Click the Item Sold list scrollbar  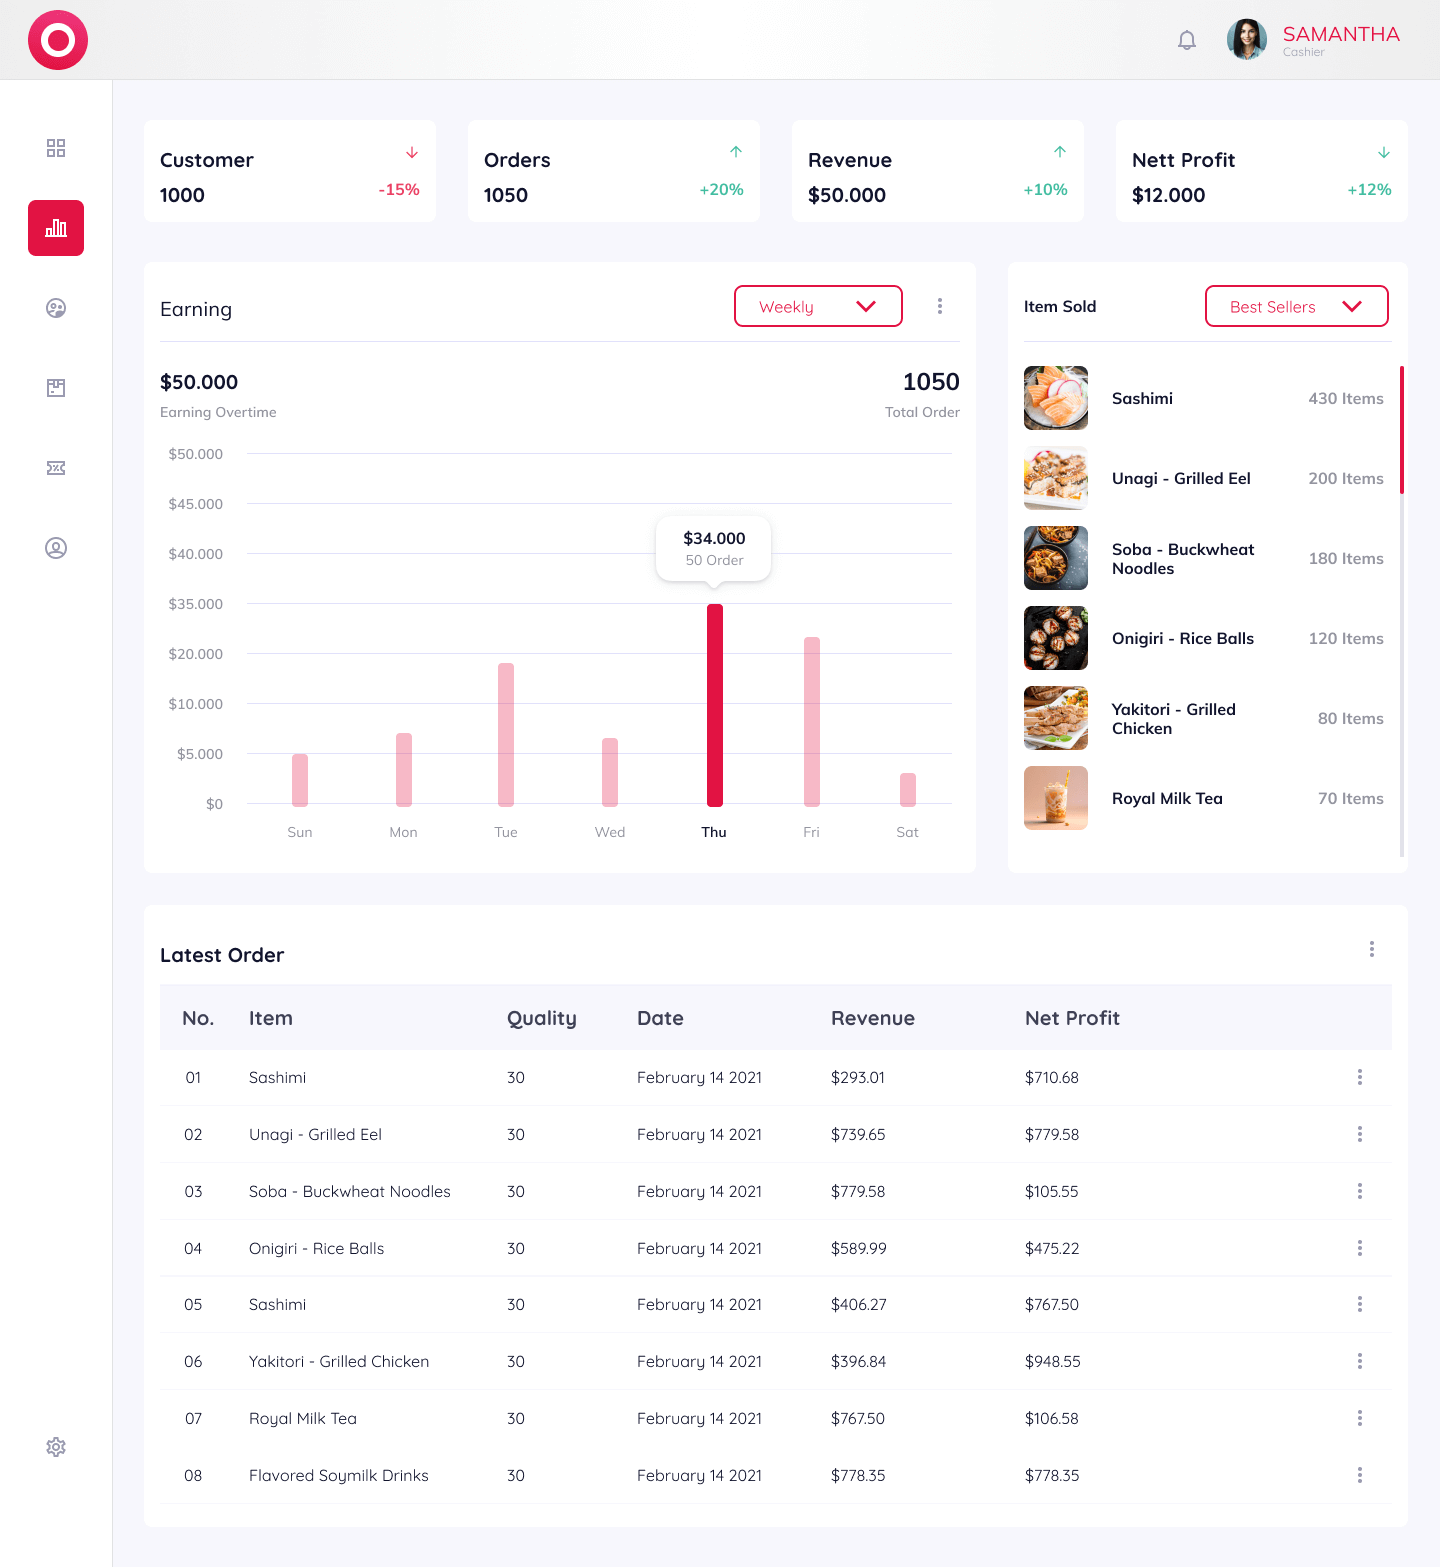tap(1402, 430)
